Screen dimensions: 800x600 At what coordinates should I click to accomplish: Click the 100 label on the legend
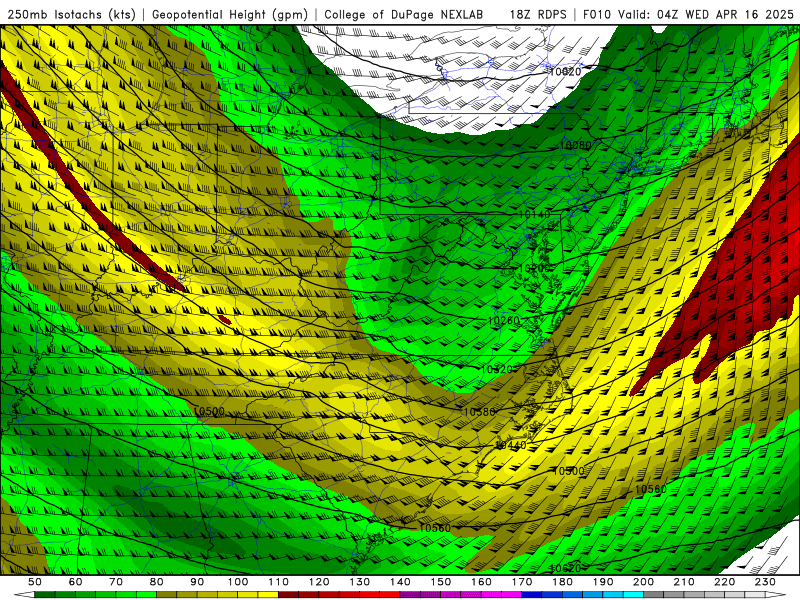(x=238, y=582)
